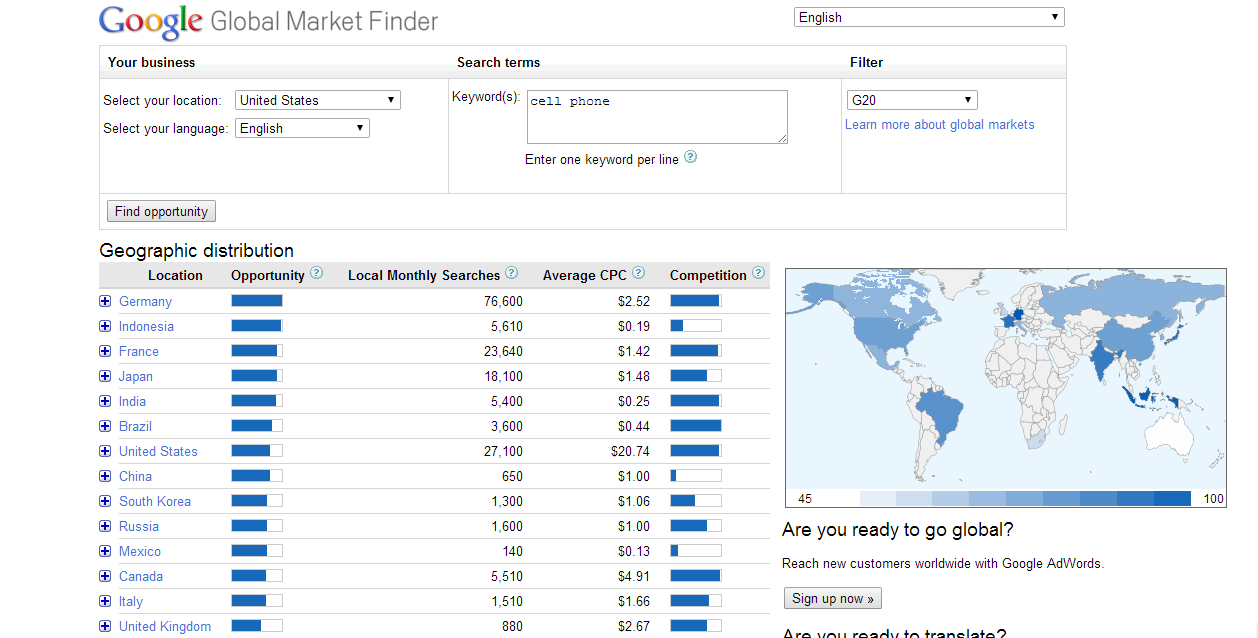Open the India location link
Viewport: 1258px width, 638px height.
tap(132, 401)
